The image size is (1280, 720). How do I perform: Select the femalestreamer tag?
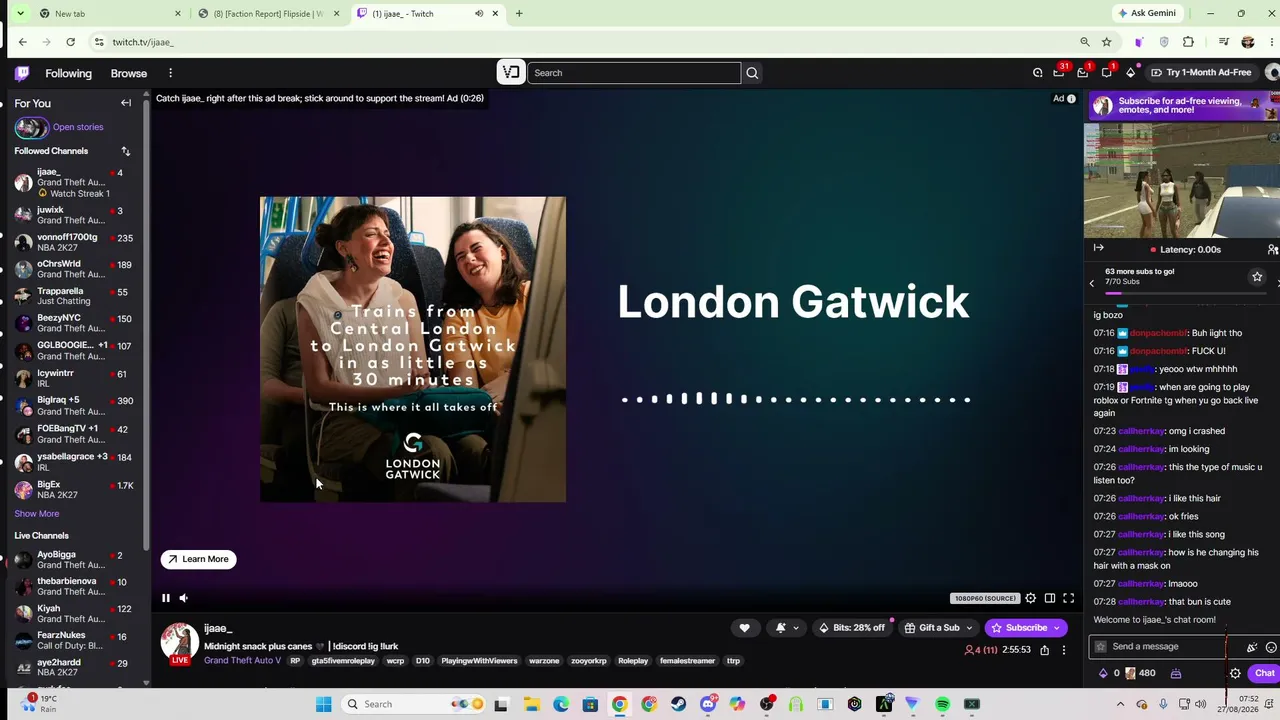687,661
